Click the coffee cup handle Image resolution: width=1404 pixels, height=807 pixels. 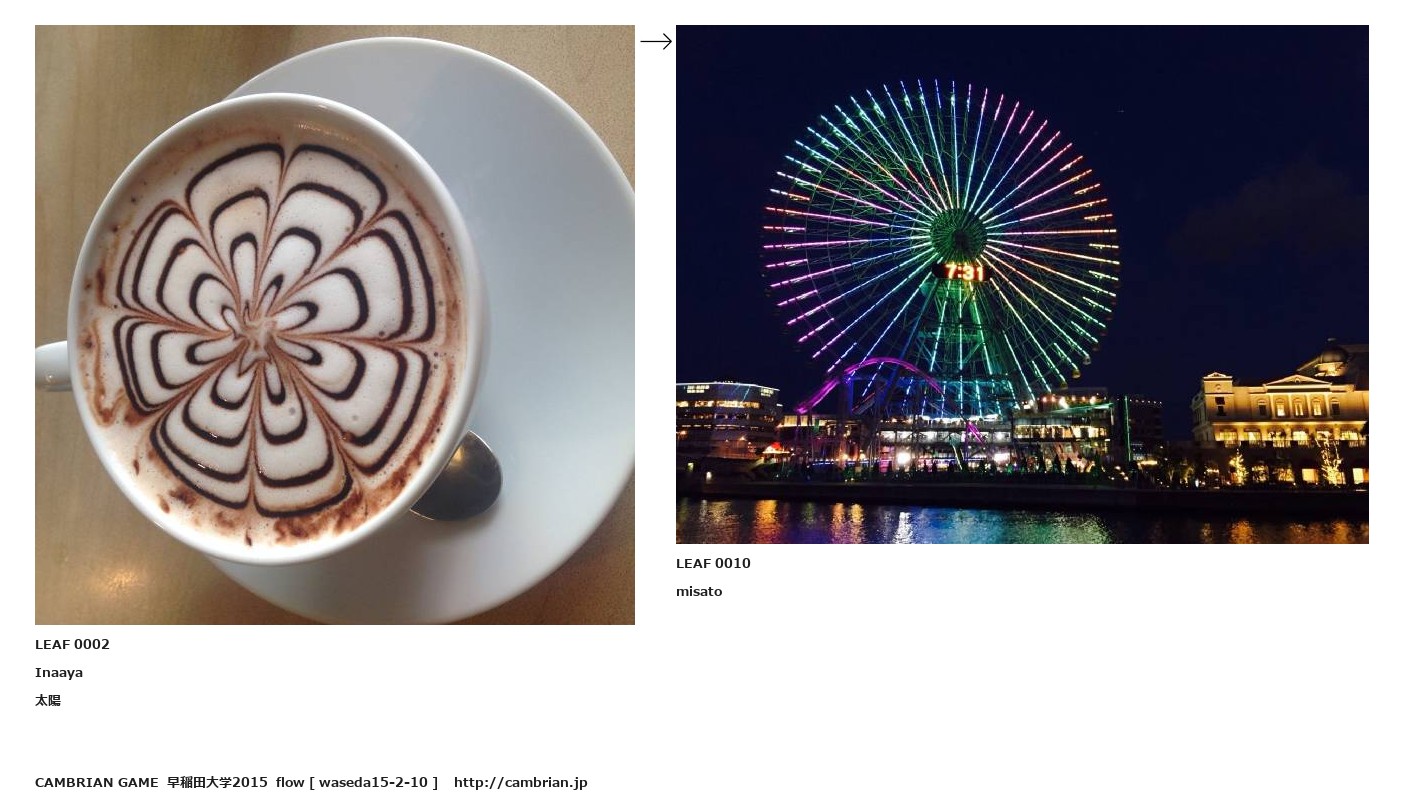pyautogui.click(x=52, y=366)
